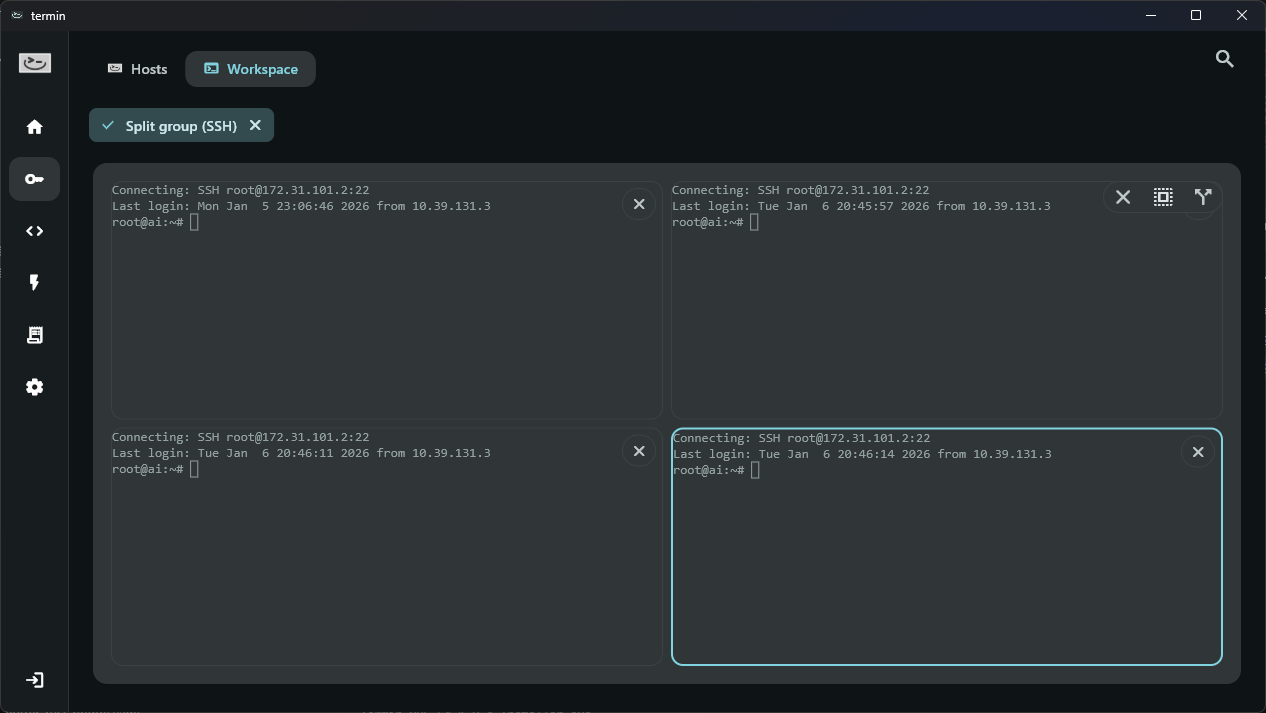1266x713 pixels.
Task: Click the dashed-square select icon in pane toolbar
Action: [1163, 197]
